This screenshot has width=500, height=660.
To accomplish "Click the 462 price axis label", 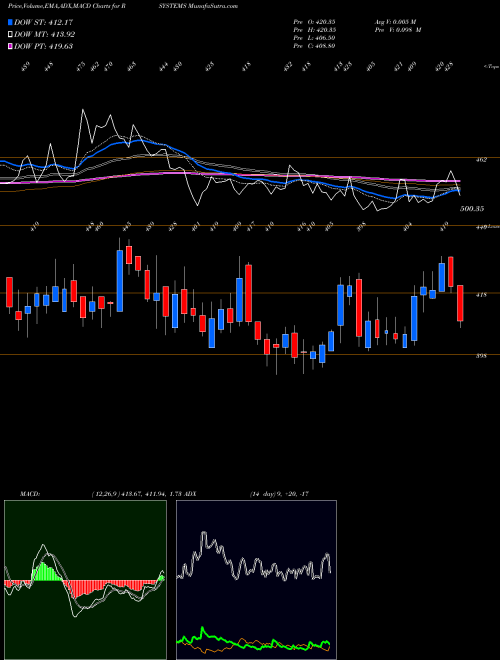I will (x=481, y=160).
